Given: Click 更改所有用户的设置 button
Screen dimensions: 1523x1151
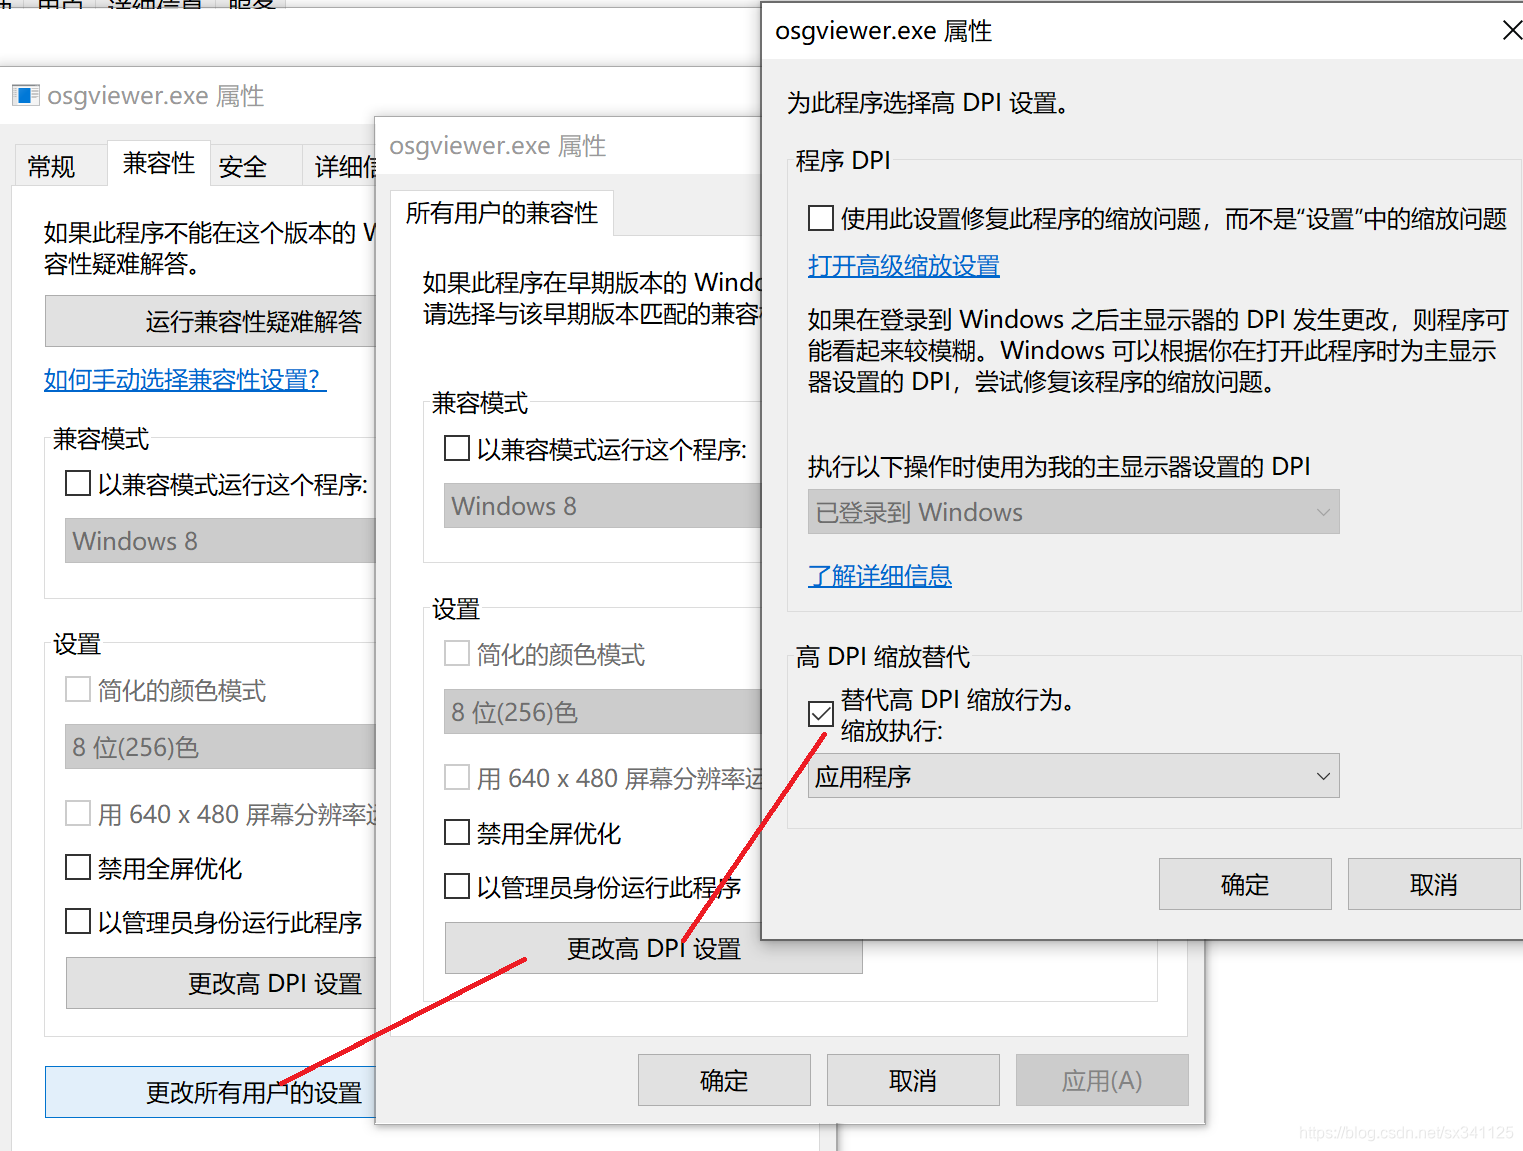Looking at the screenshot, I should [x=211, y=1092].
